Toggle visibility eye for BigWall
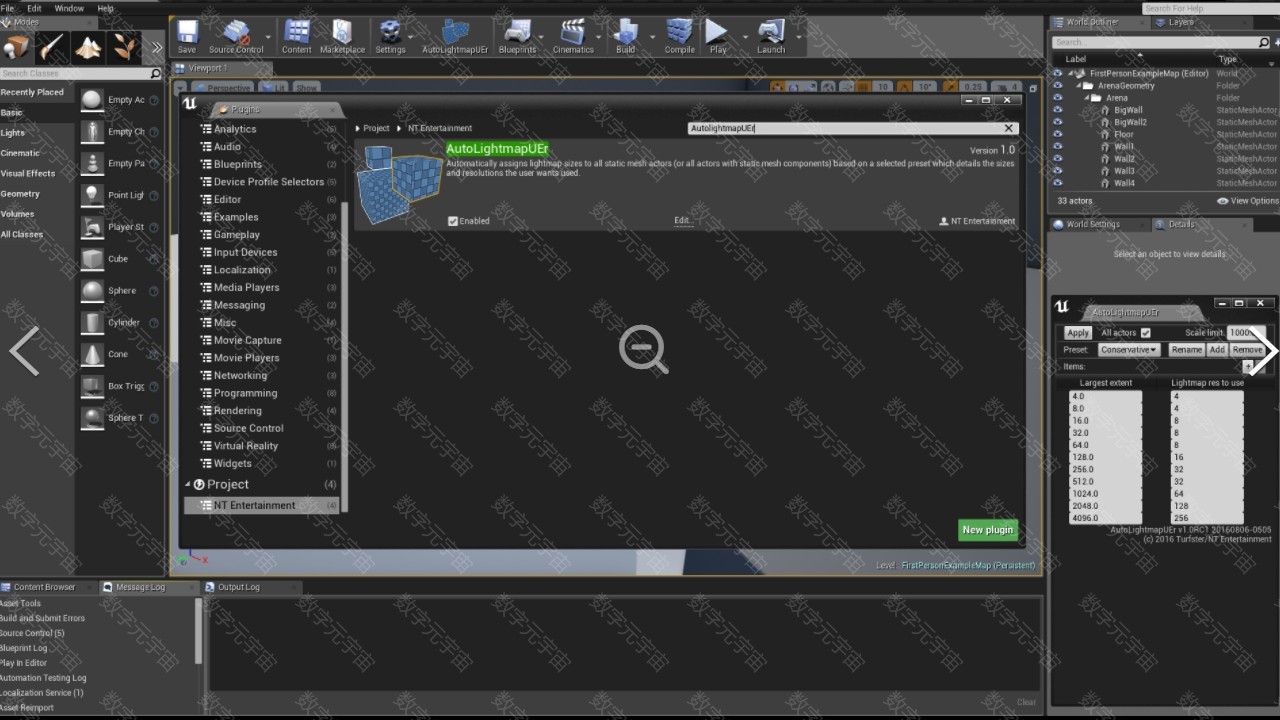The height and width of the screenshot is (720, 1280). point(1058,110)
